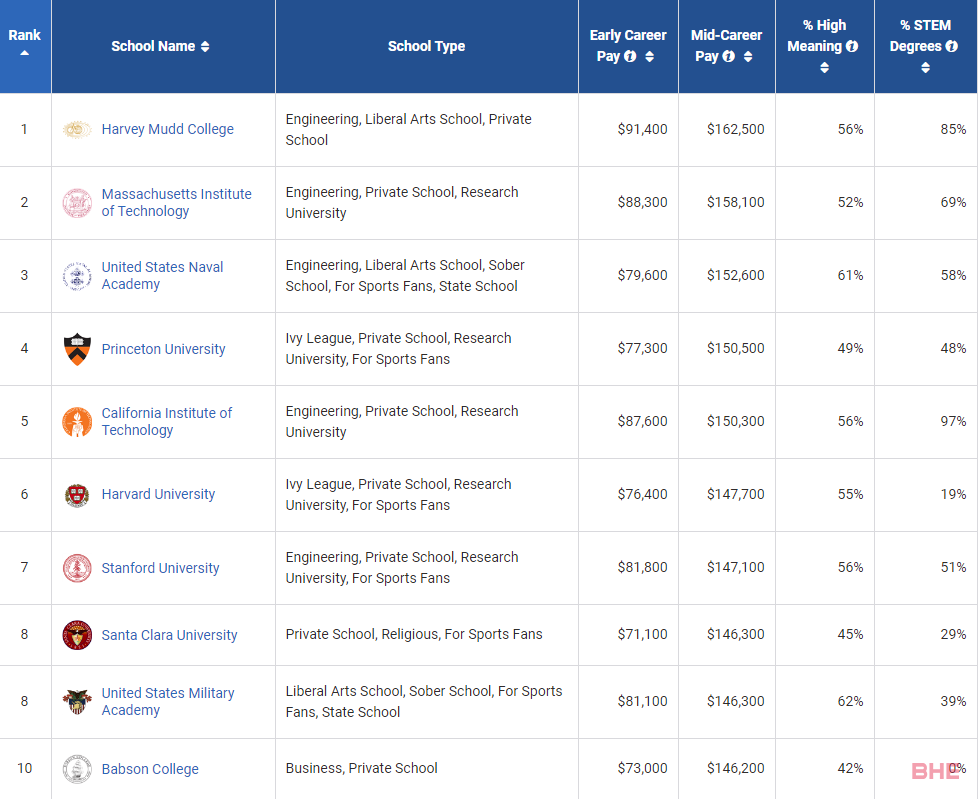Open Princeton University link
Viewport: 979px width, 799px height.
pyautogui.click(x=163, y=349)
